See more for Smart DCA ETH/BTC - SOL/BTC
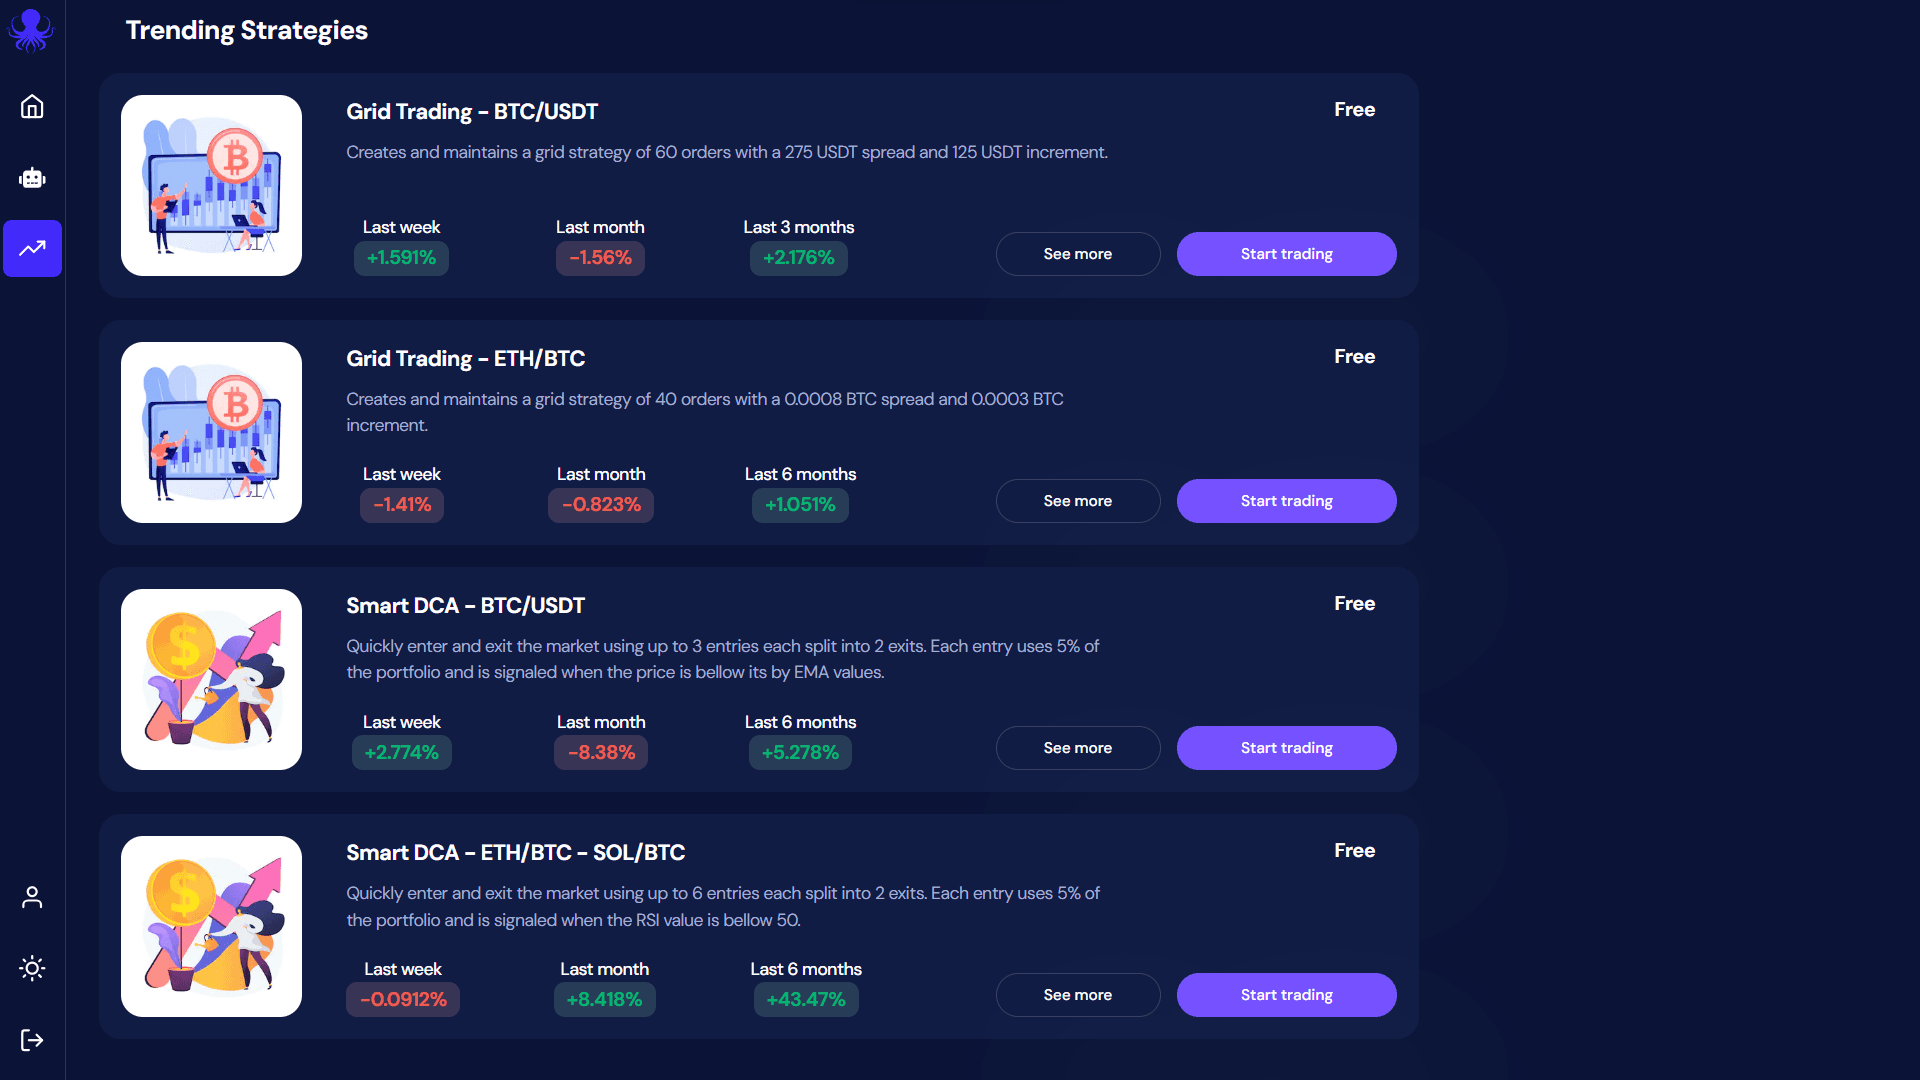 (1078, 995)
